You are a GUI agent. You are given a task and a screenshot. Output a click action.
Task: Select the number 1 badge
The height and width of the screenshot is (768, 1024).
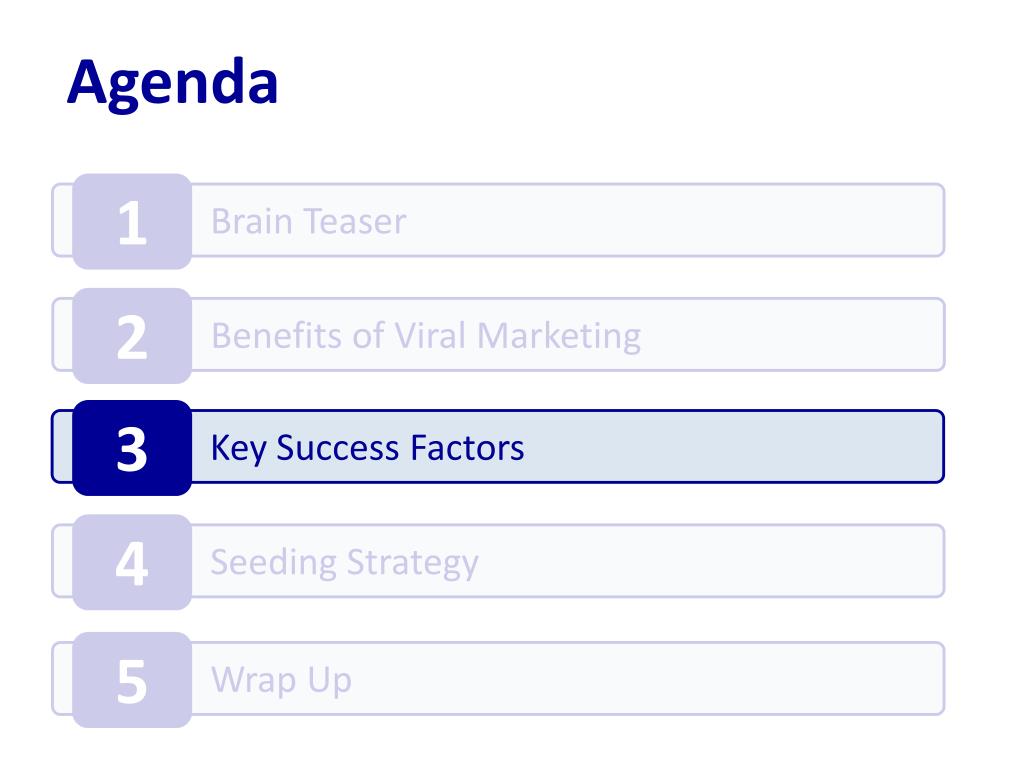pos(132,221)
